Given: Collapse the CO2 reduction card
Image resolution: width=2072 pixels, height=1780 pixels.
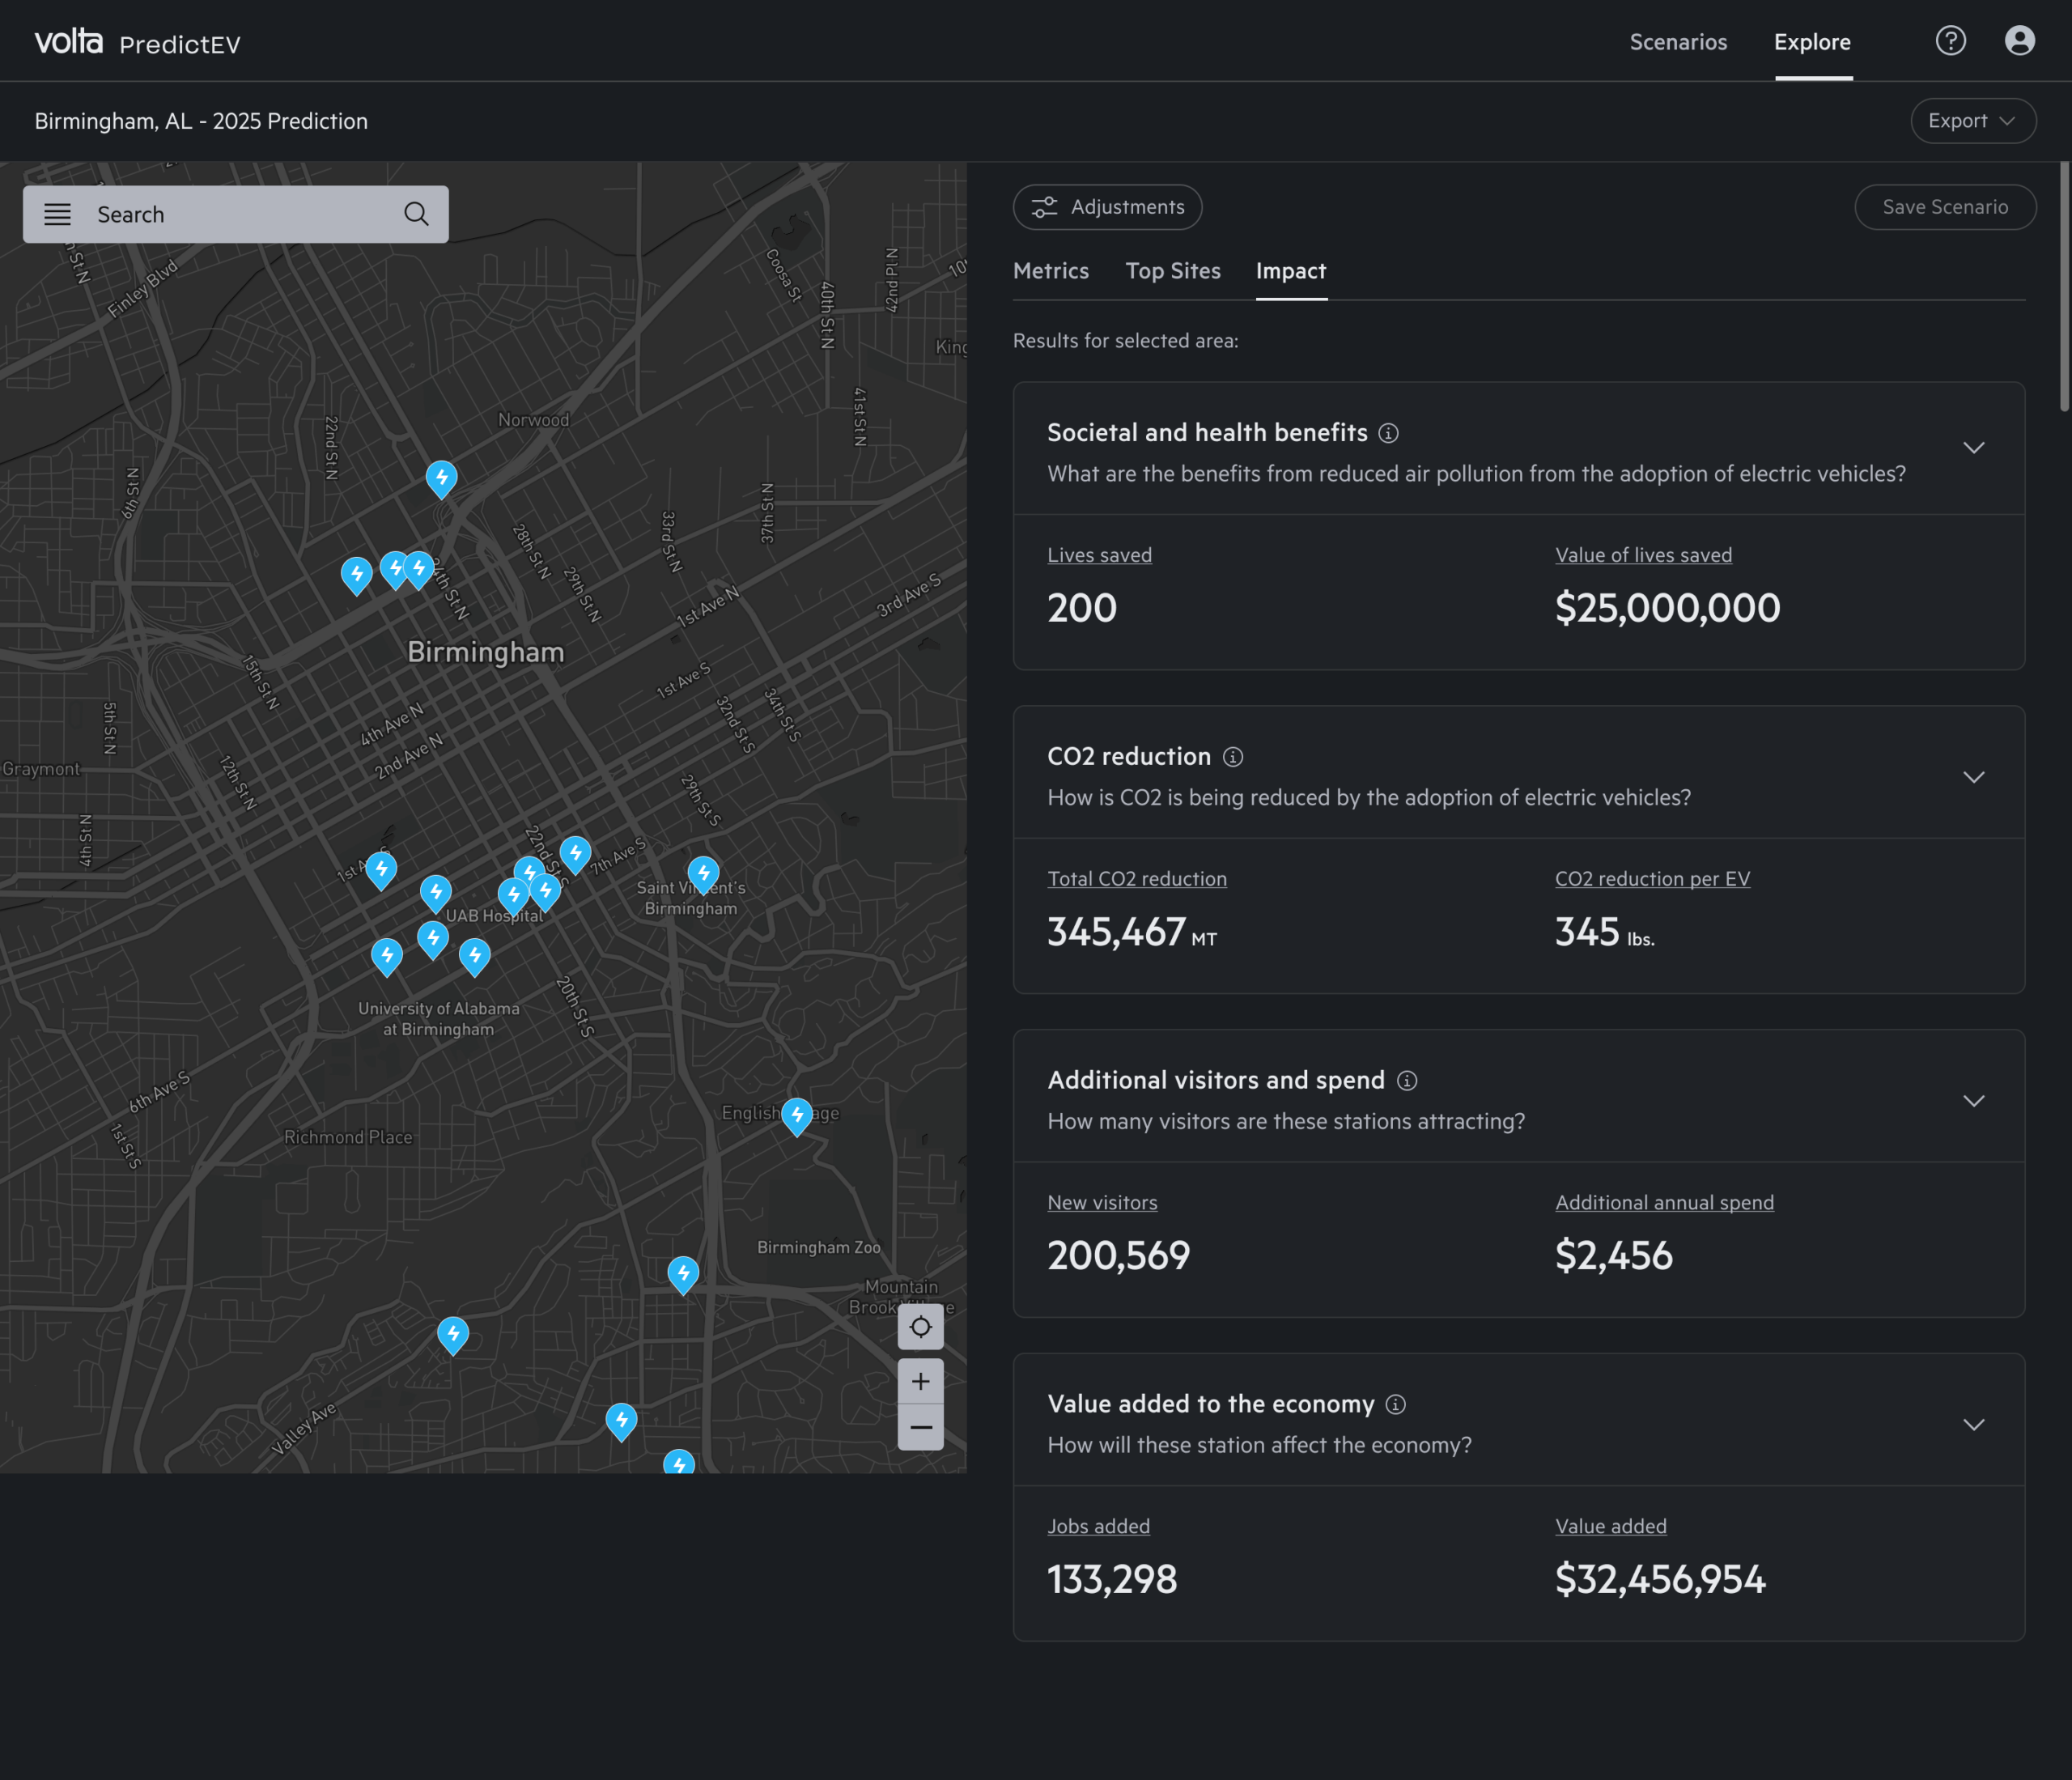Looking at the screenshot, I should click(1973, 777).
